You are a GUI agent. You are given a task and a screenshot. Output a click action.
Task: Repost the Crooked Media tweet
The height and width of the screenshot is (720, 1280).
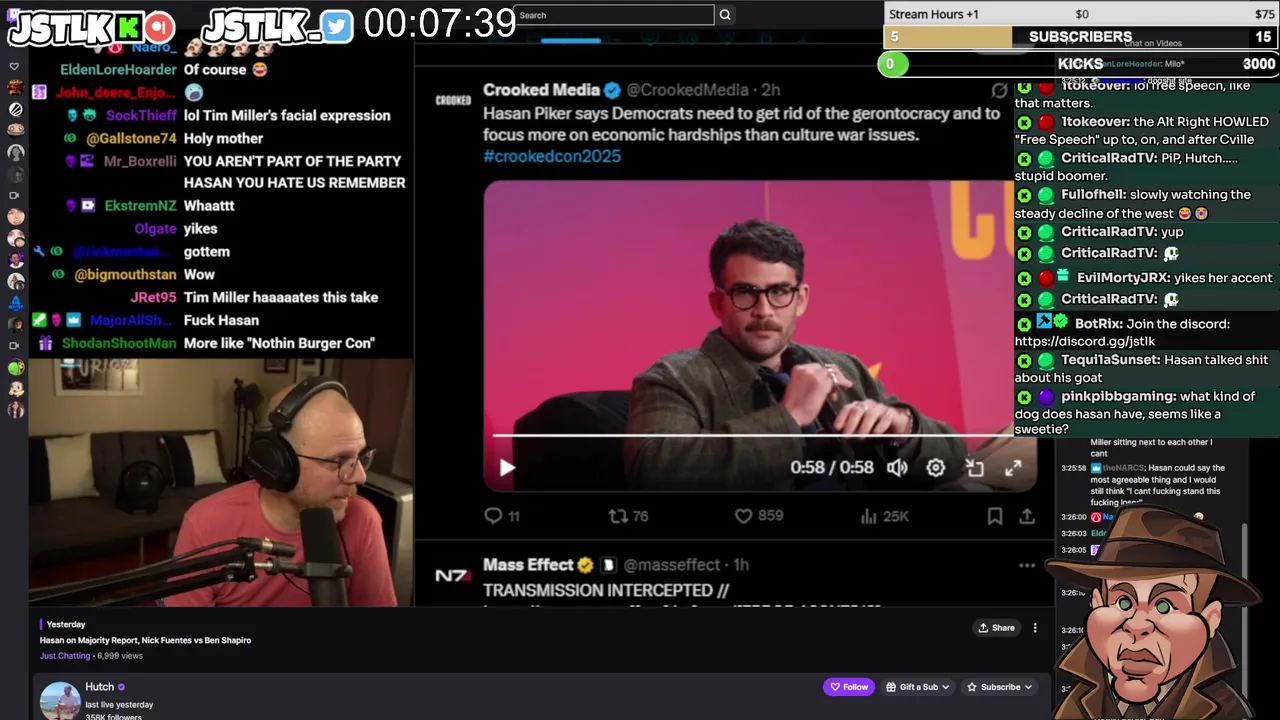point(629,516)
